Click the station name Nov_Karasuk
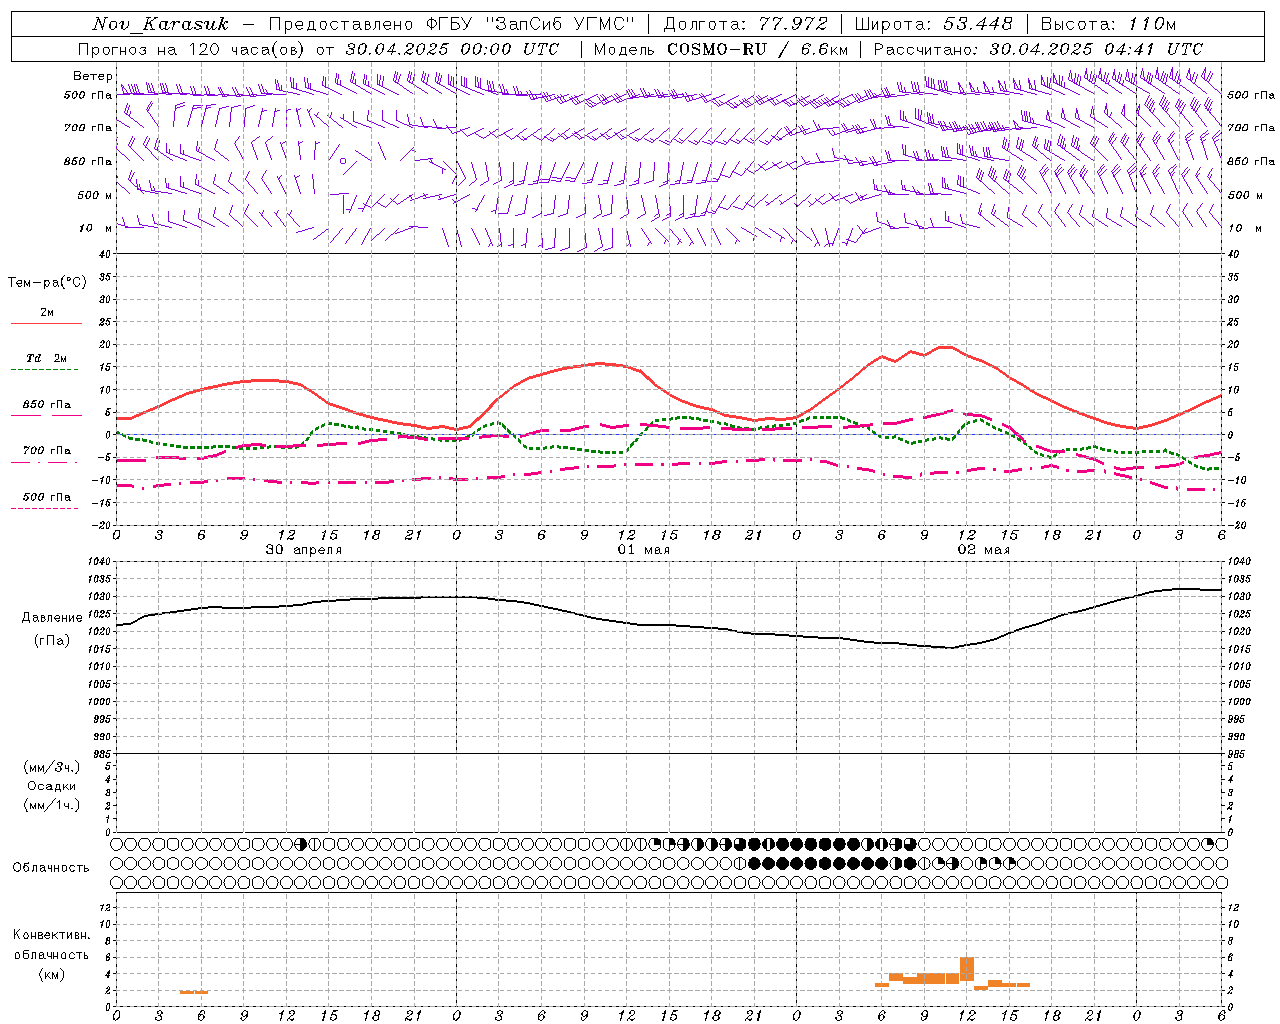Image resolution: width=1280 pixels, height=1024 pixels. 160,24
